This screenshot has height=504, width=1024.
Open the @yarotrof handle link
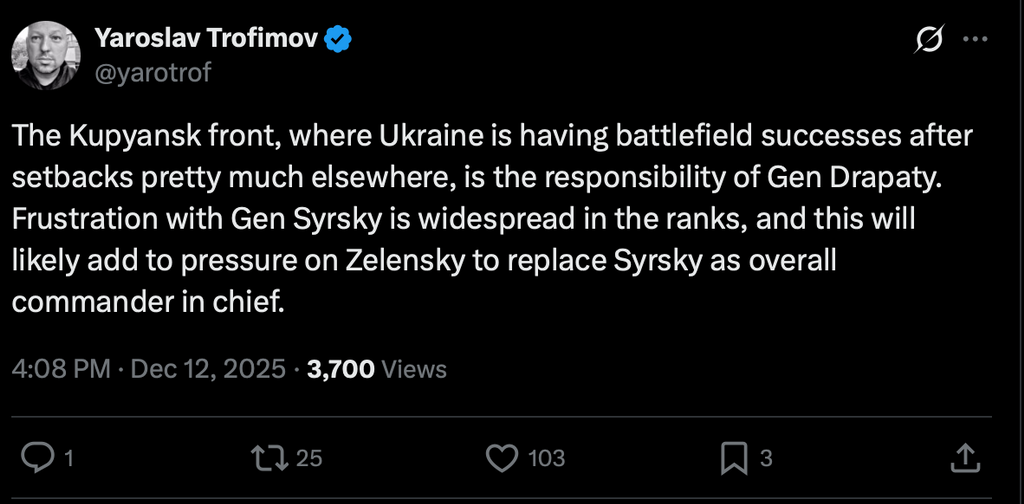pyautogui.click(x=152, y=72)
